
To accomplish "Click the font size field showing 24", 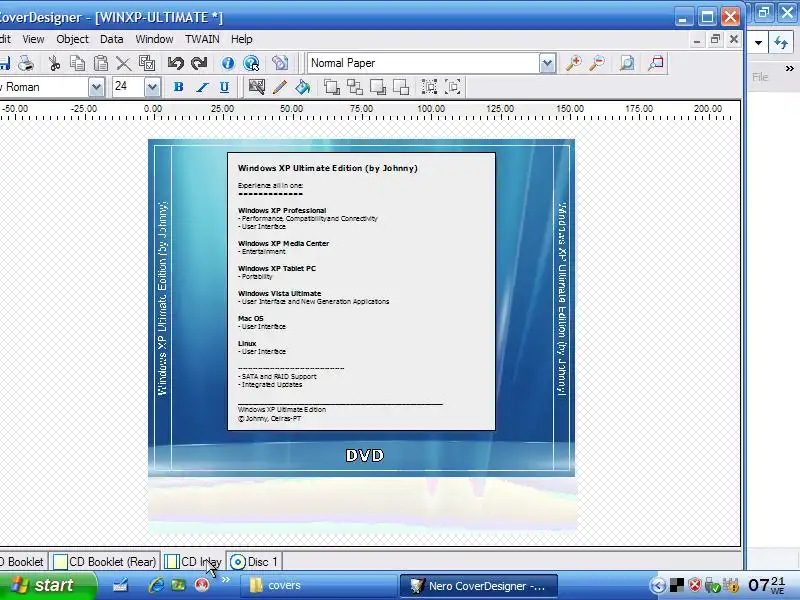I will [129, 87].
